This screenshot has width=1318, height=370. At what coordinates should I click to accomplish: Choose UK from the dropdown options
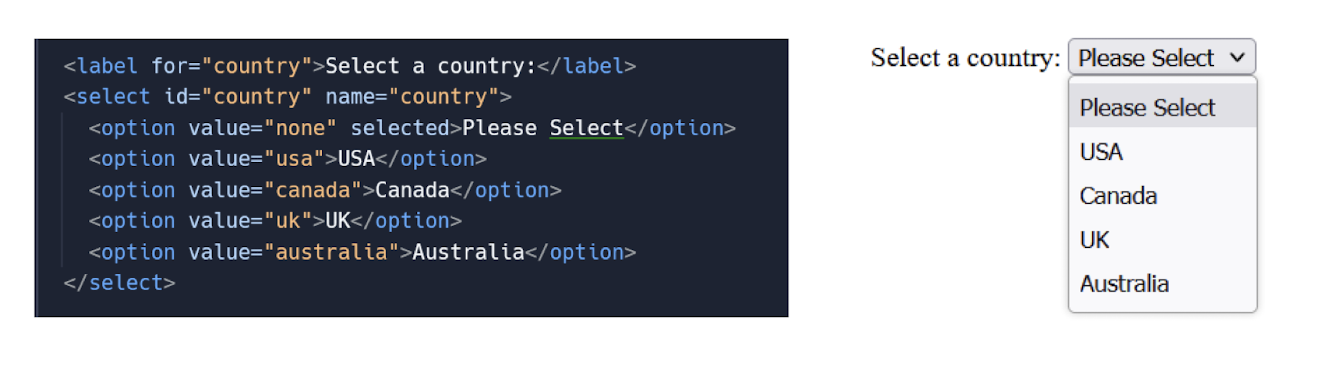point(1162,239)
